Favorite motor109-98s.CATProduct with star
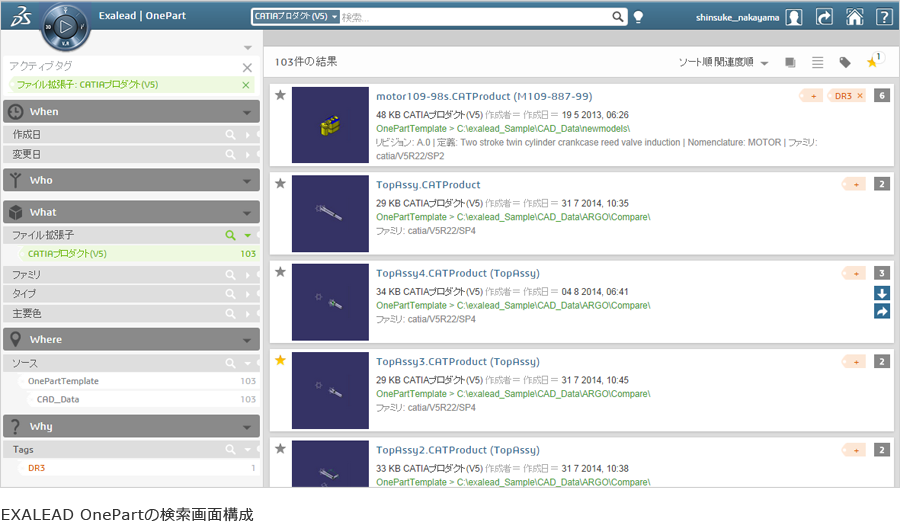 point(280,95)
